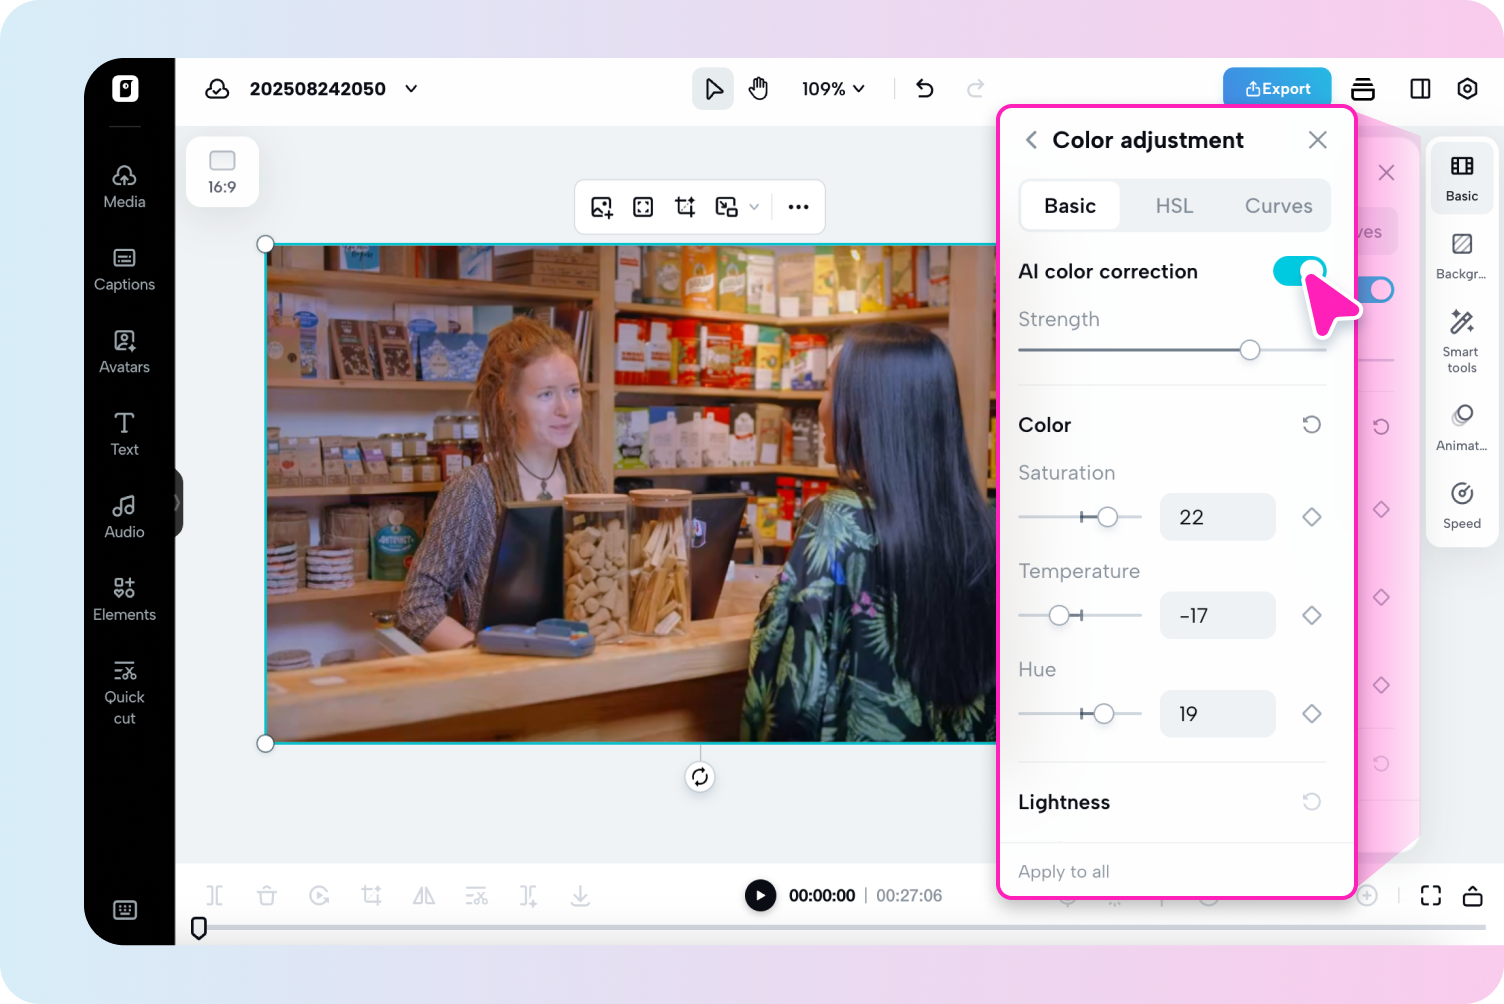Select the mirror/flip tool in timeline toolbar

tap(423, 895)
